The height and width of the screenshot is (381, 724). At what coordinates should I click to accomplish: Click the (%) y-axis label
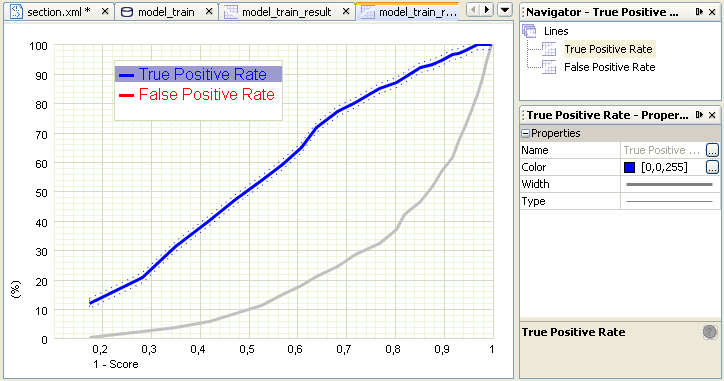[x=15, y=290]
